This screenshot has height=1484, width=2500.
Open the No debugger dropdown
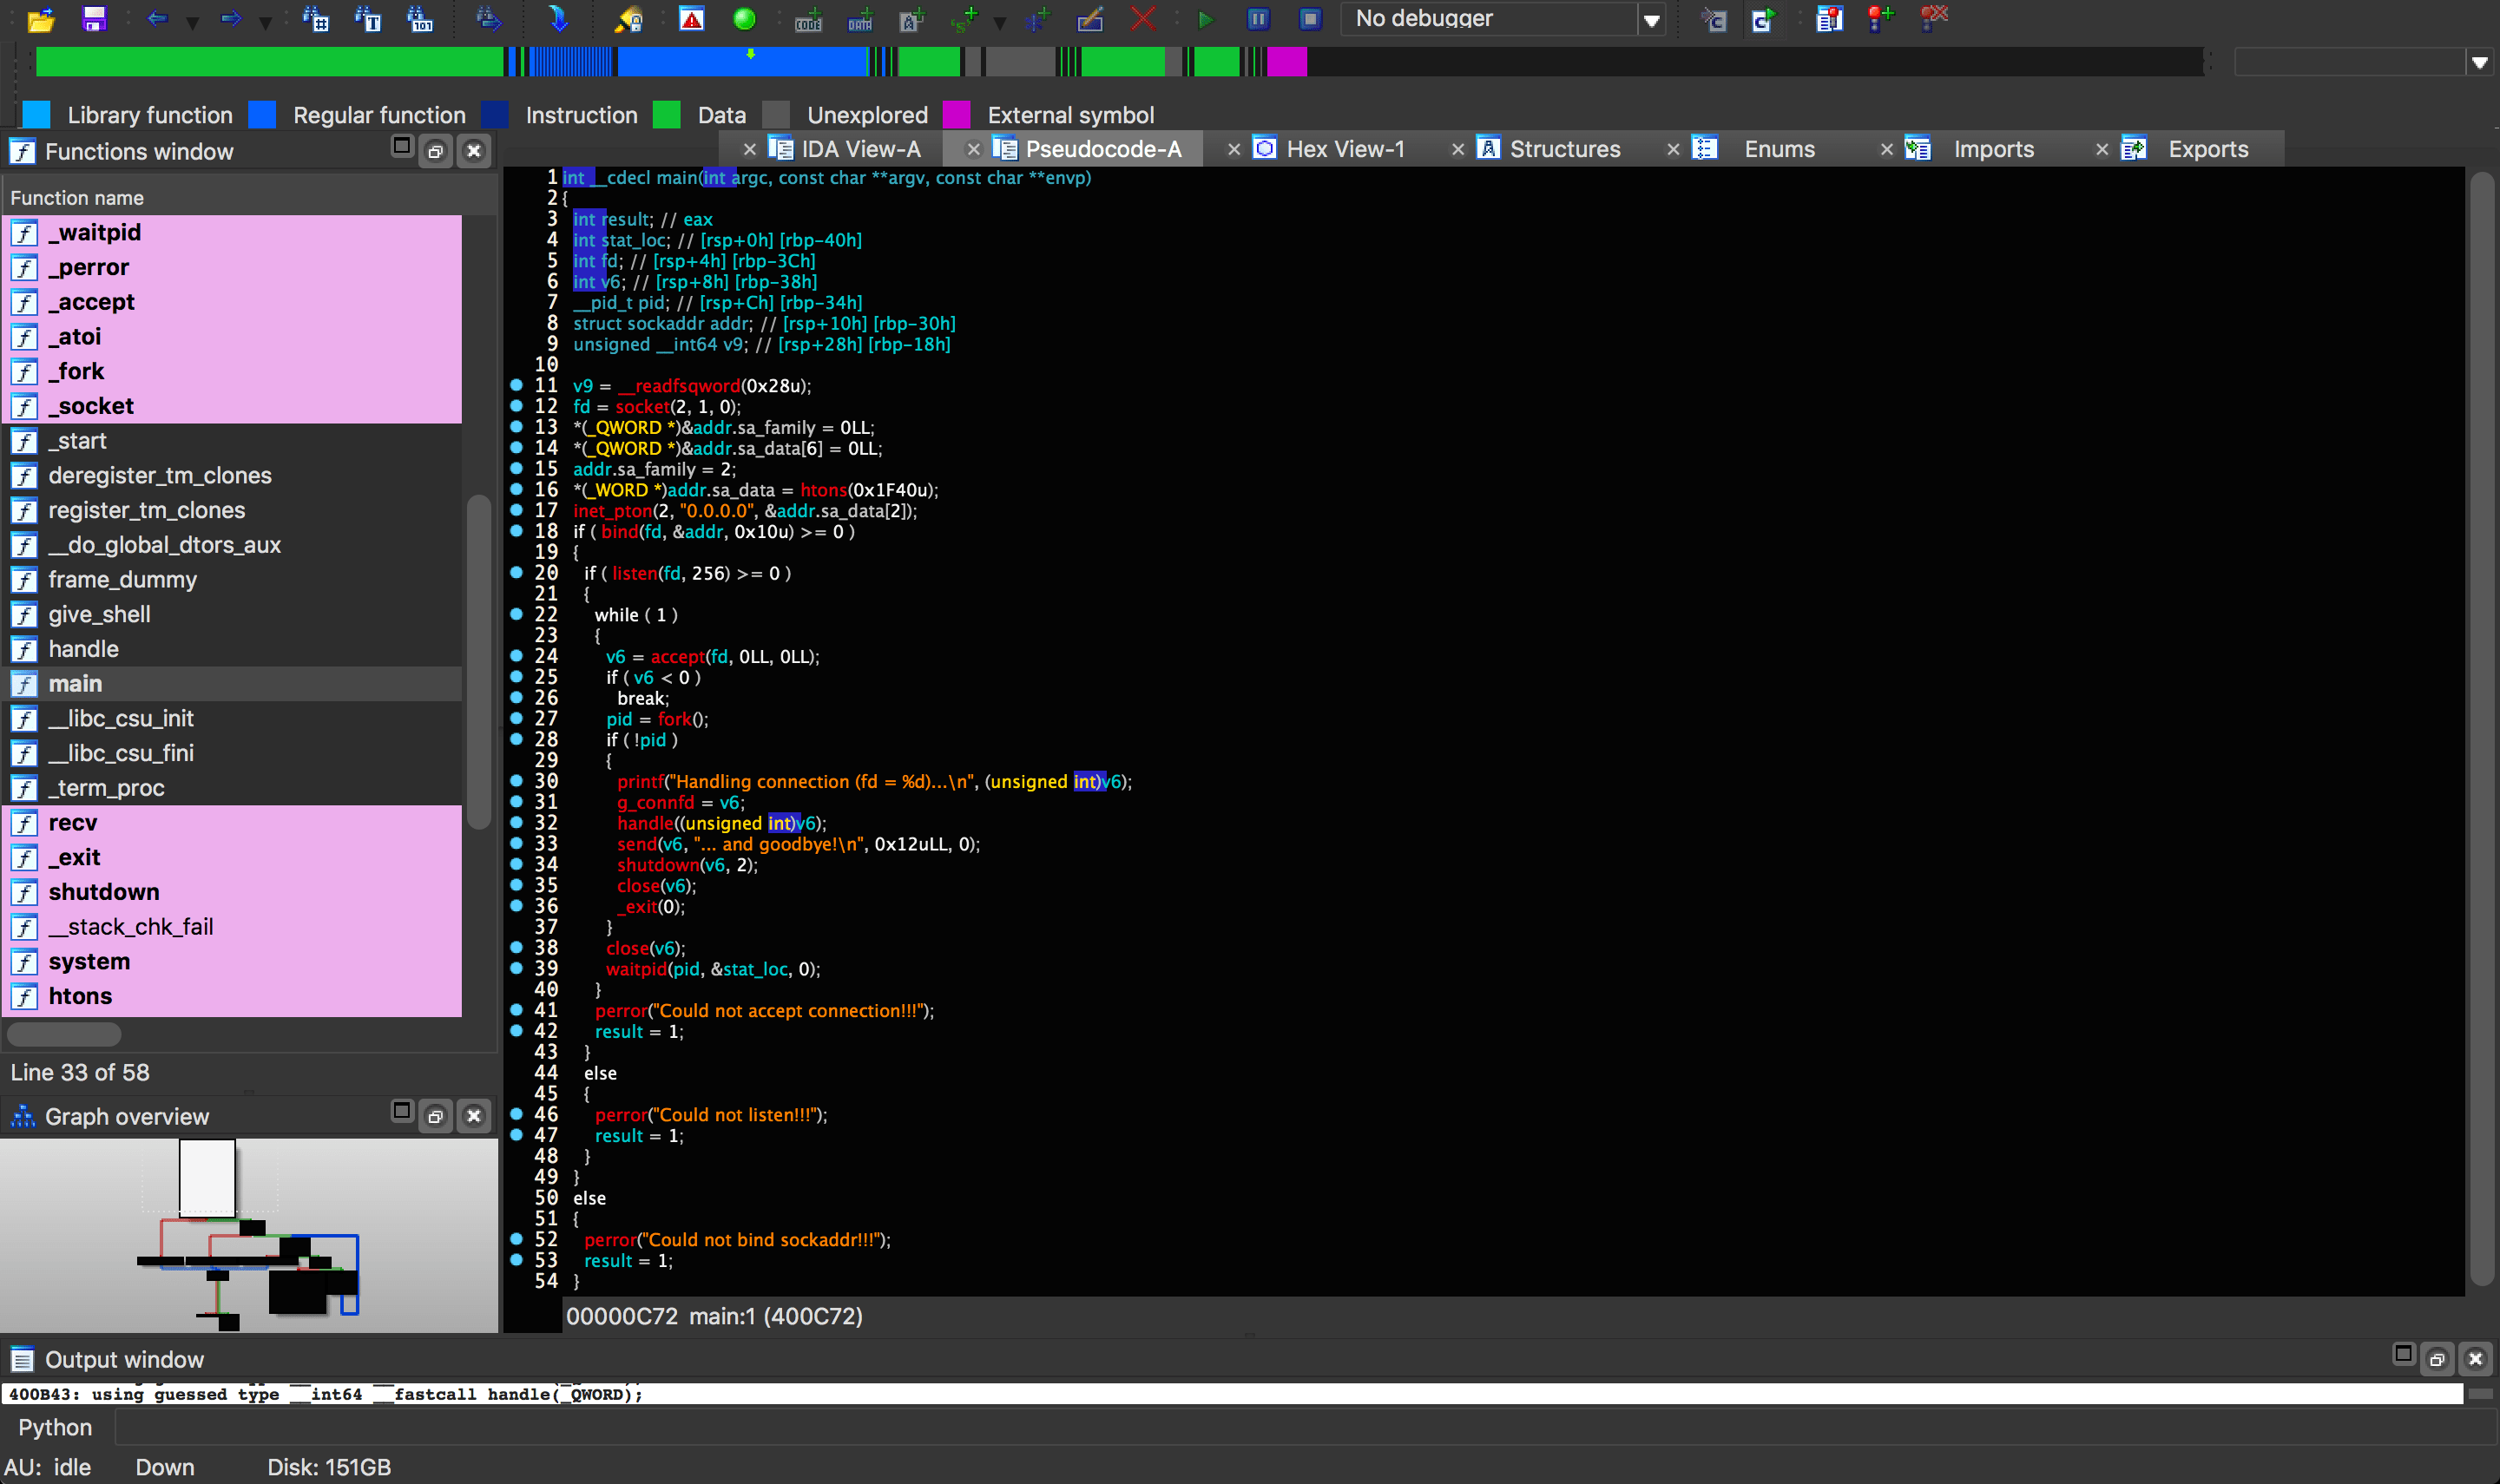1651,19
